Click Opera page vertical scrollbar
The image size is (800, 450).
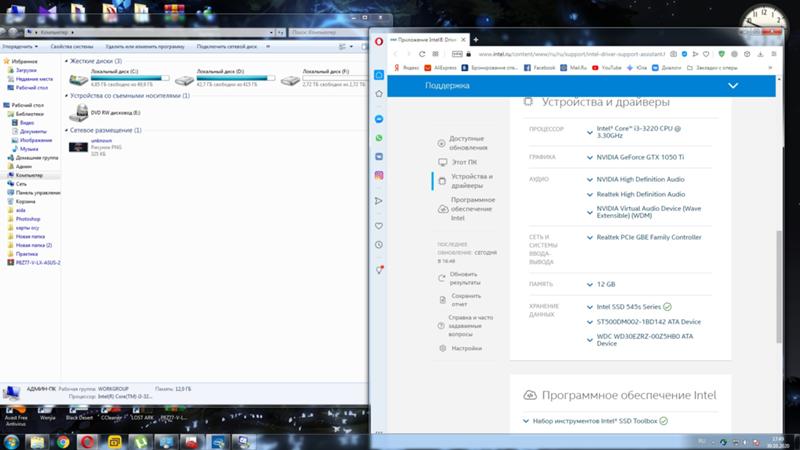coord(779,286)
